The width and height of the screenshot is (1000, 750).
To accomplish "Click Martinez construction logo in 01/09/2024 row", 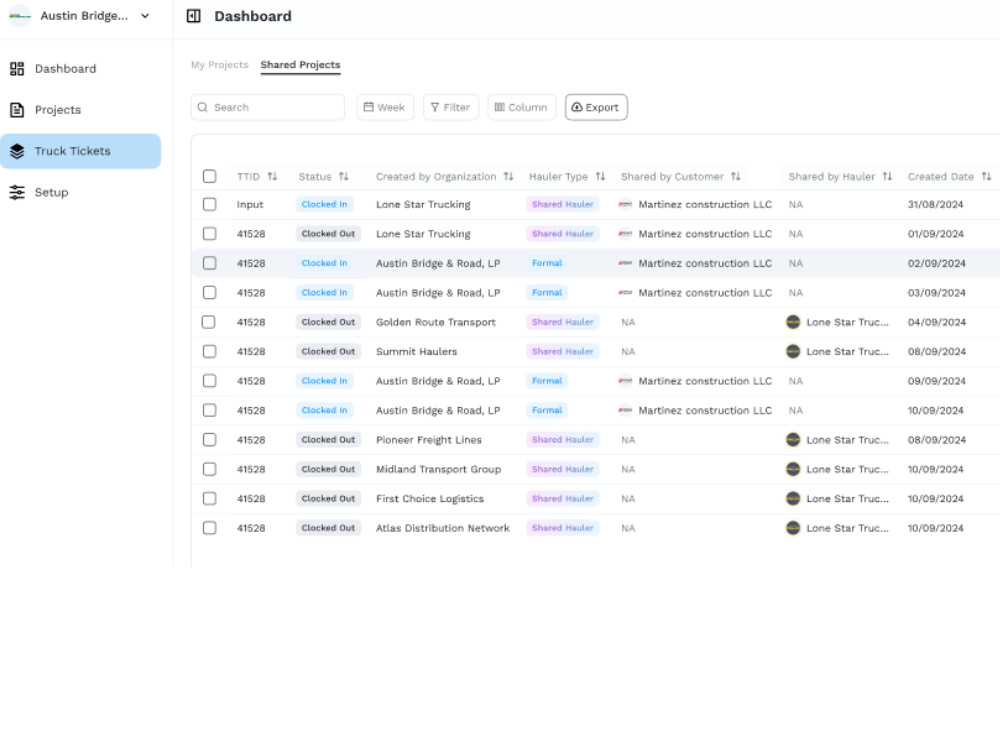I will click(625, 234).
